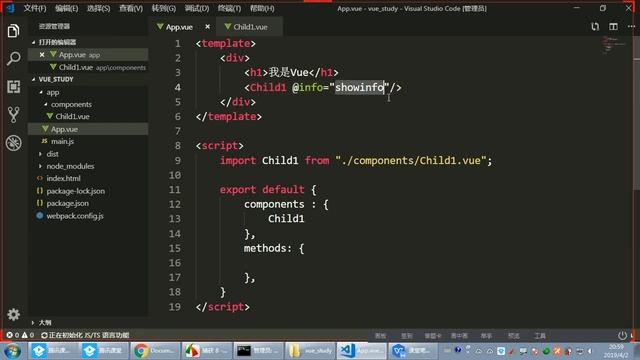Screen dimensions: 640x360
Task: Select App.vue in the file tree
Action: pyautogui.click(x=88, y=129)
